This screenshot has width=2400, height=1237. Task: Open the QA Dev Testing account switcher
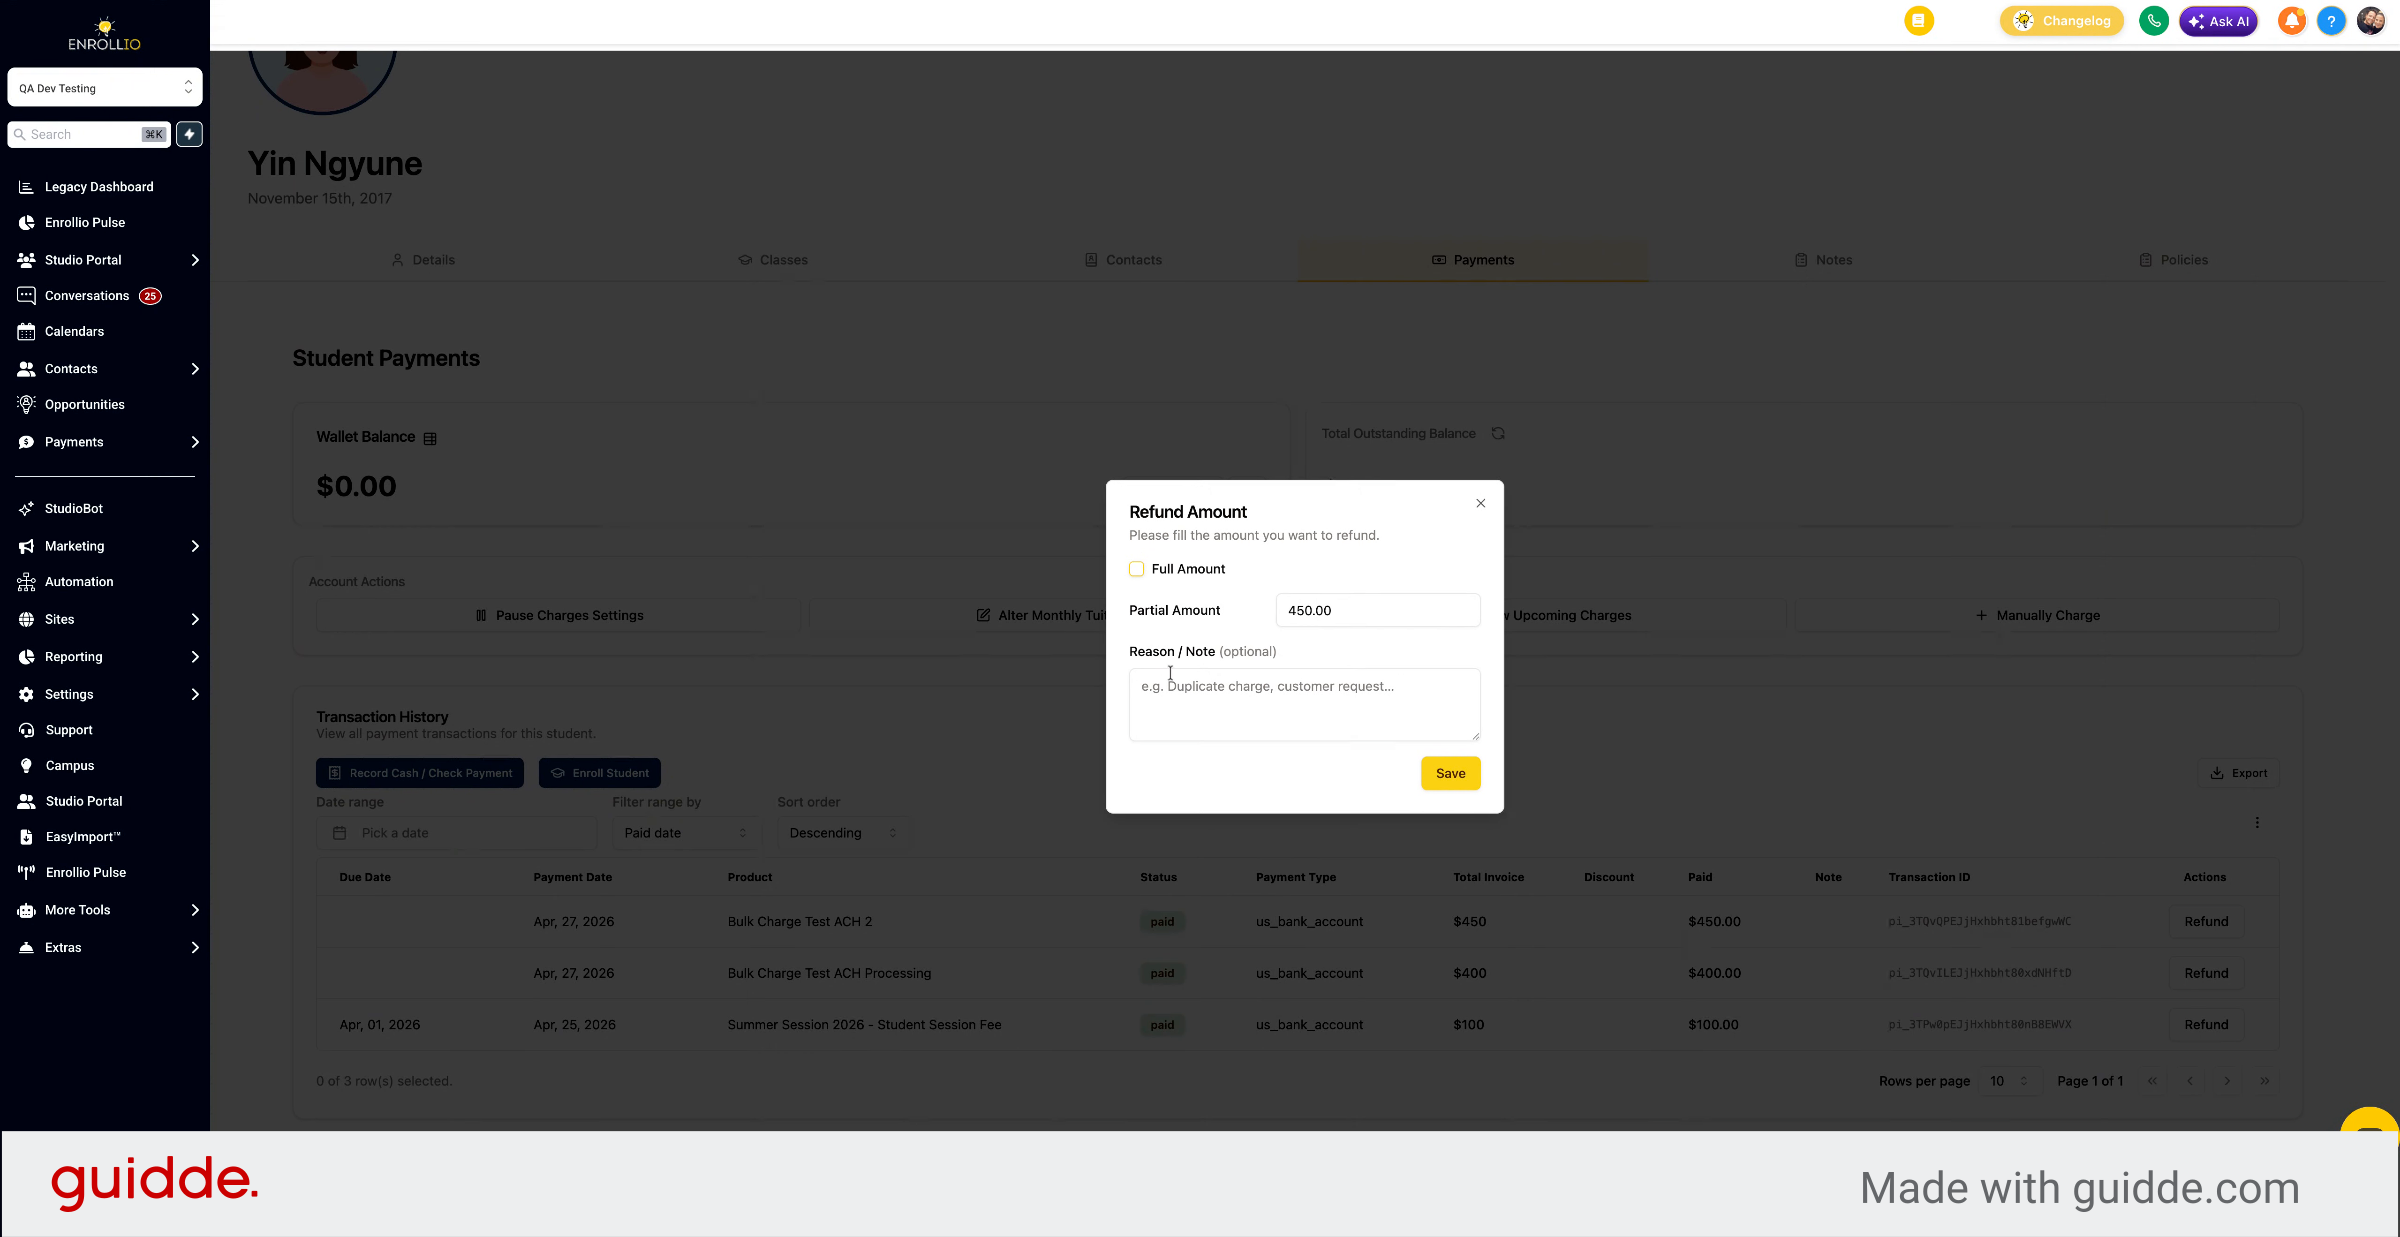point(105,88)
